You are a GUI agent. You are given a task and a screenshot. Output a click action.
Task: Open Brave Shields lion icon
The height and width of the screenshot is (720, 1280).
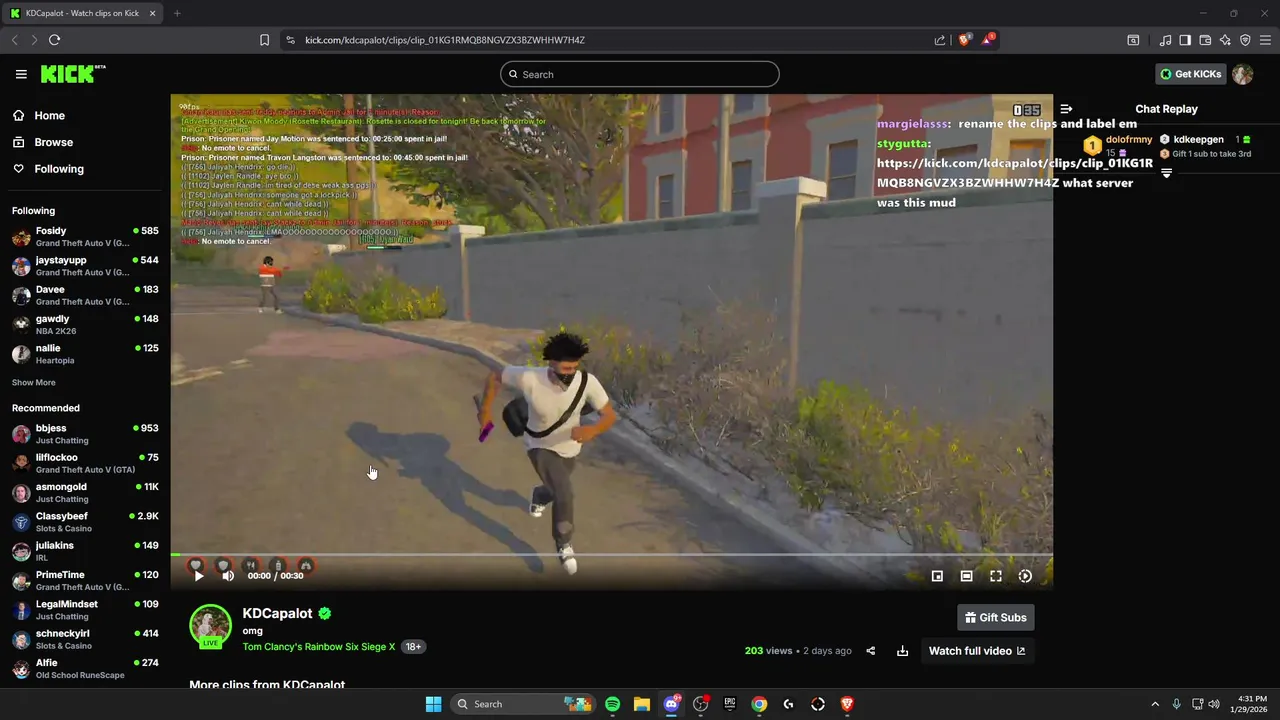pos(965,40)
